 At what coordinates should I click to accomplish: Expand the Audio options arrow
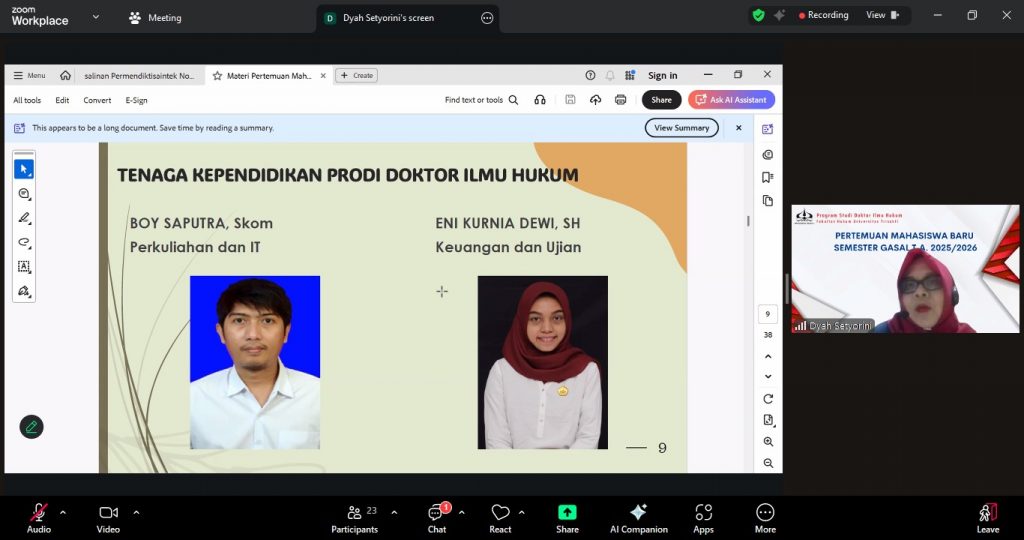coord(63,512)
